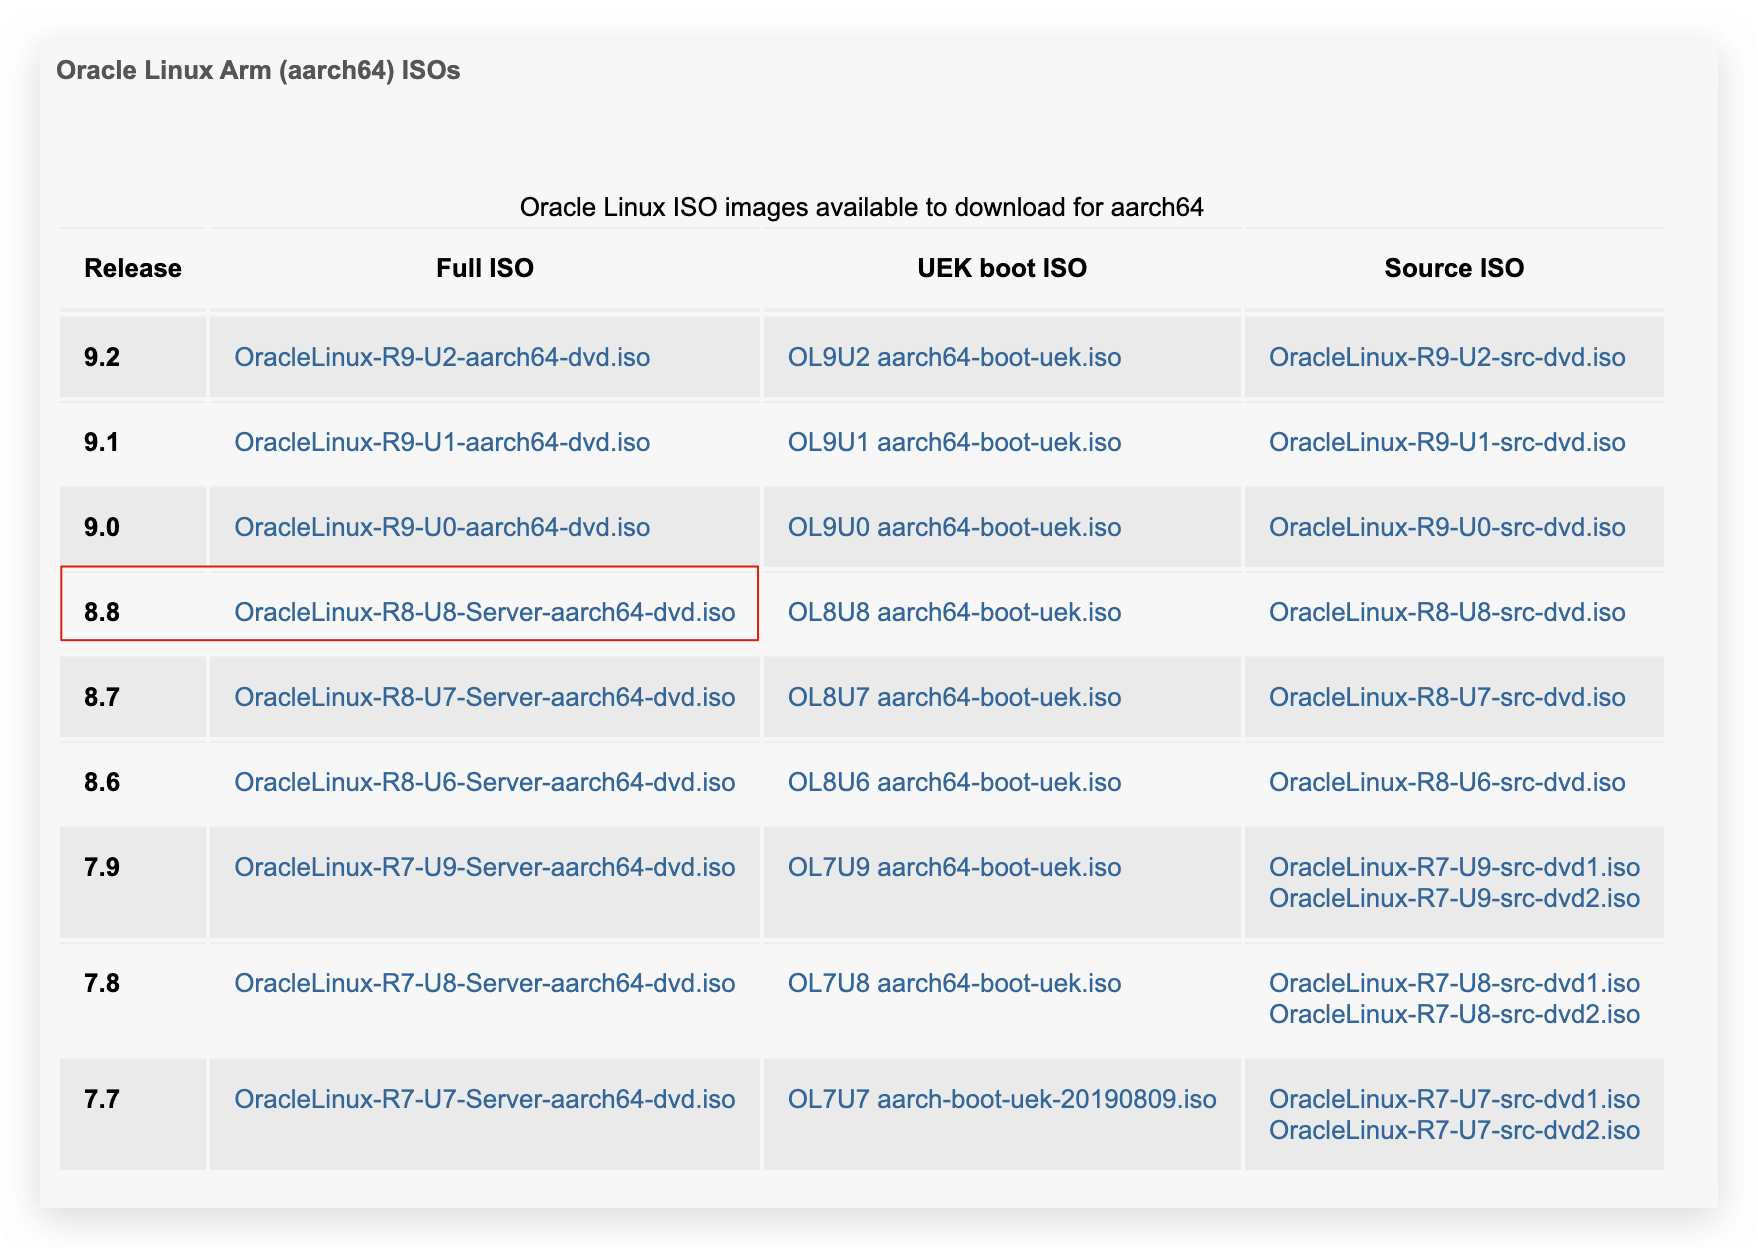Open OL8U6 aarch64-boot-uek.iso link

954,782
